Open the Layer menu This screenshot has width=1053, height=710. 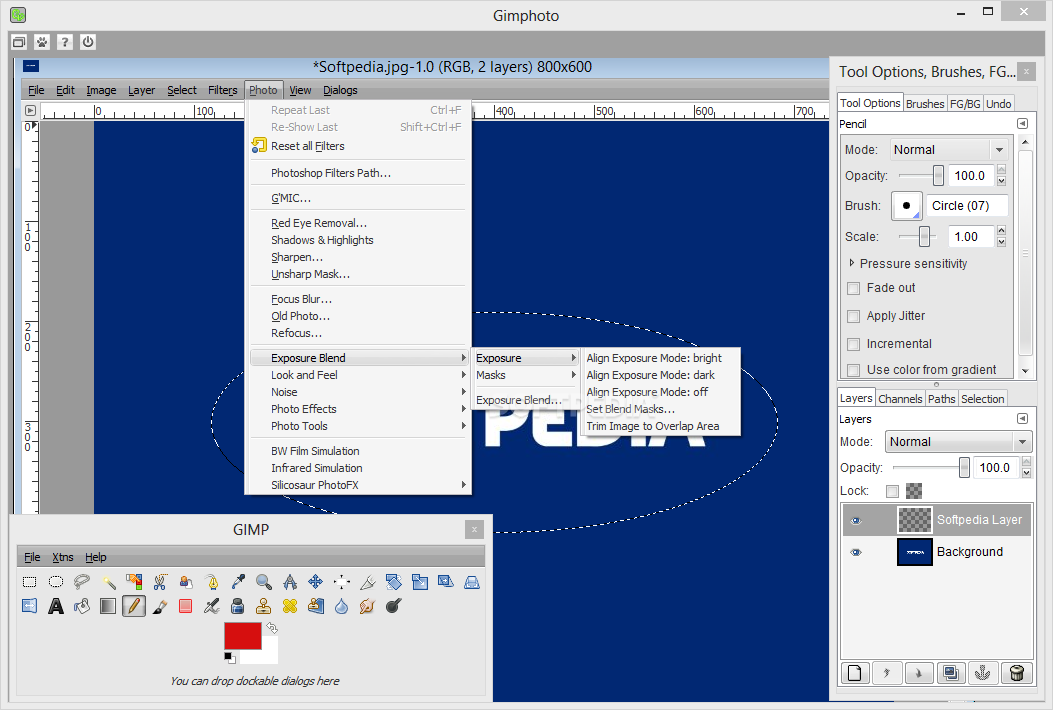(141, 90)
